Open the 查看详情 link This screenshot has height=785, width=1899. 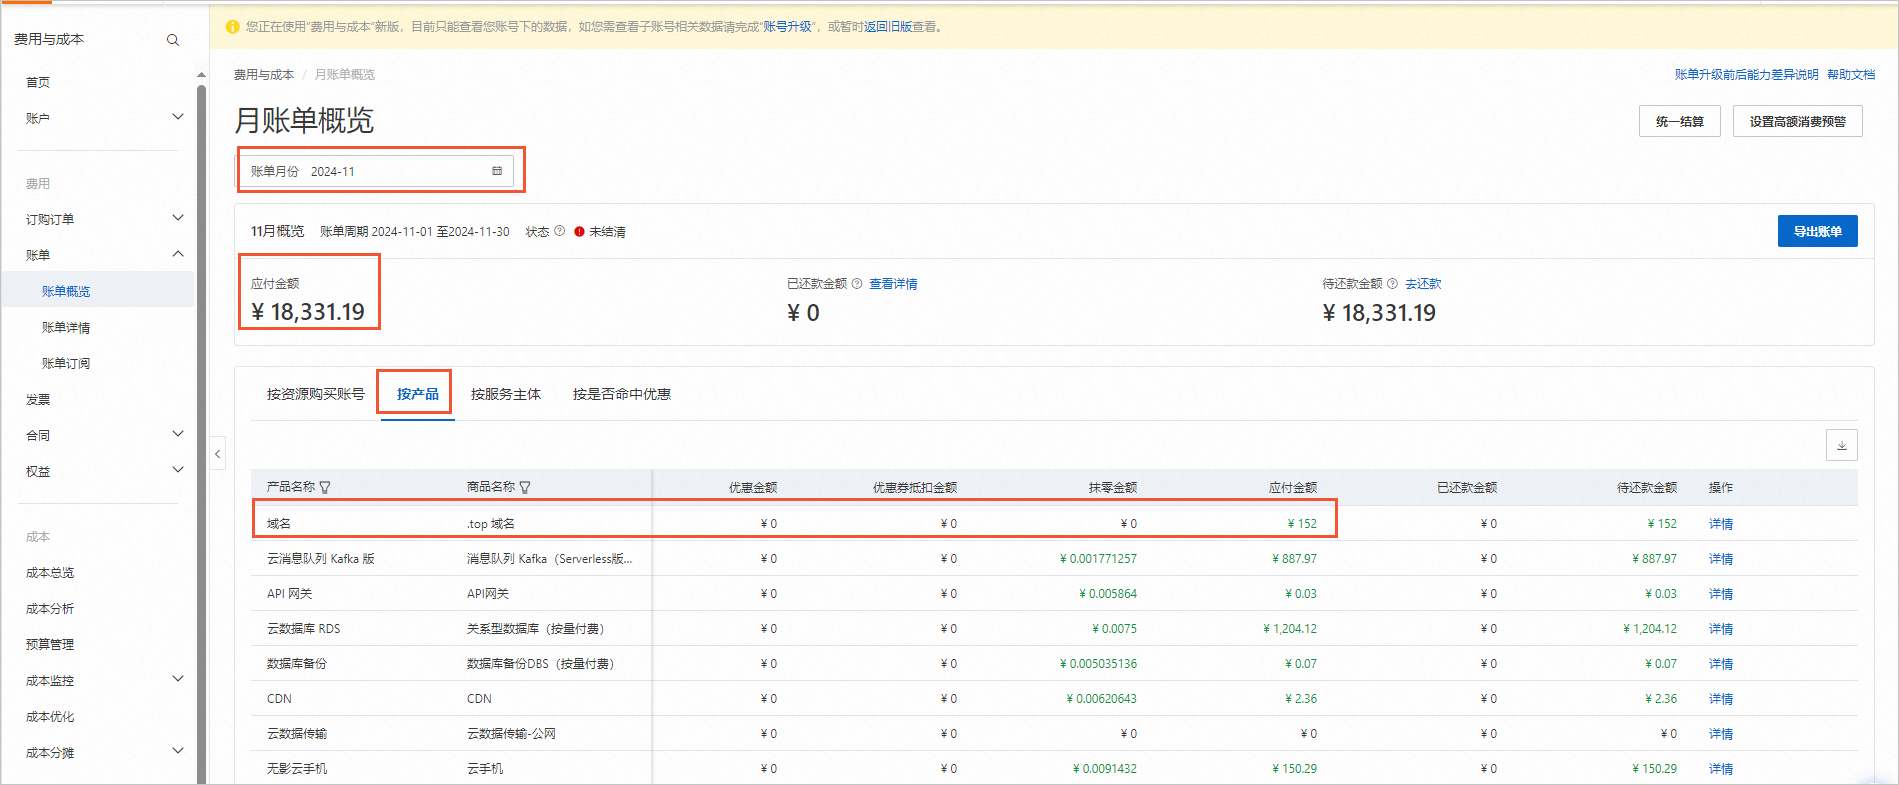pos(893,284)
